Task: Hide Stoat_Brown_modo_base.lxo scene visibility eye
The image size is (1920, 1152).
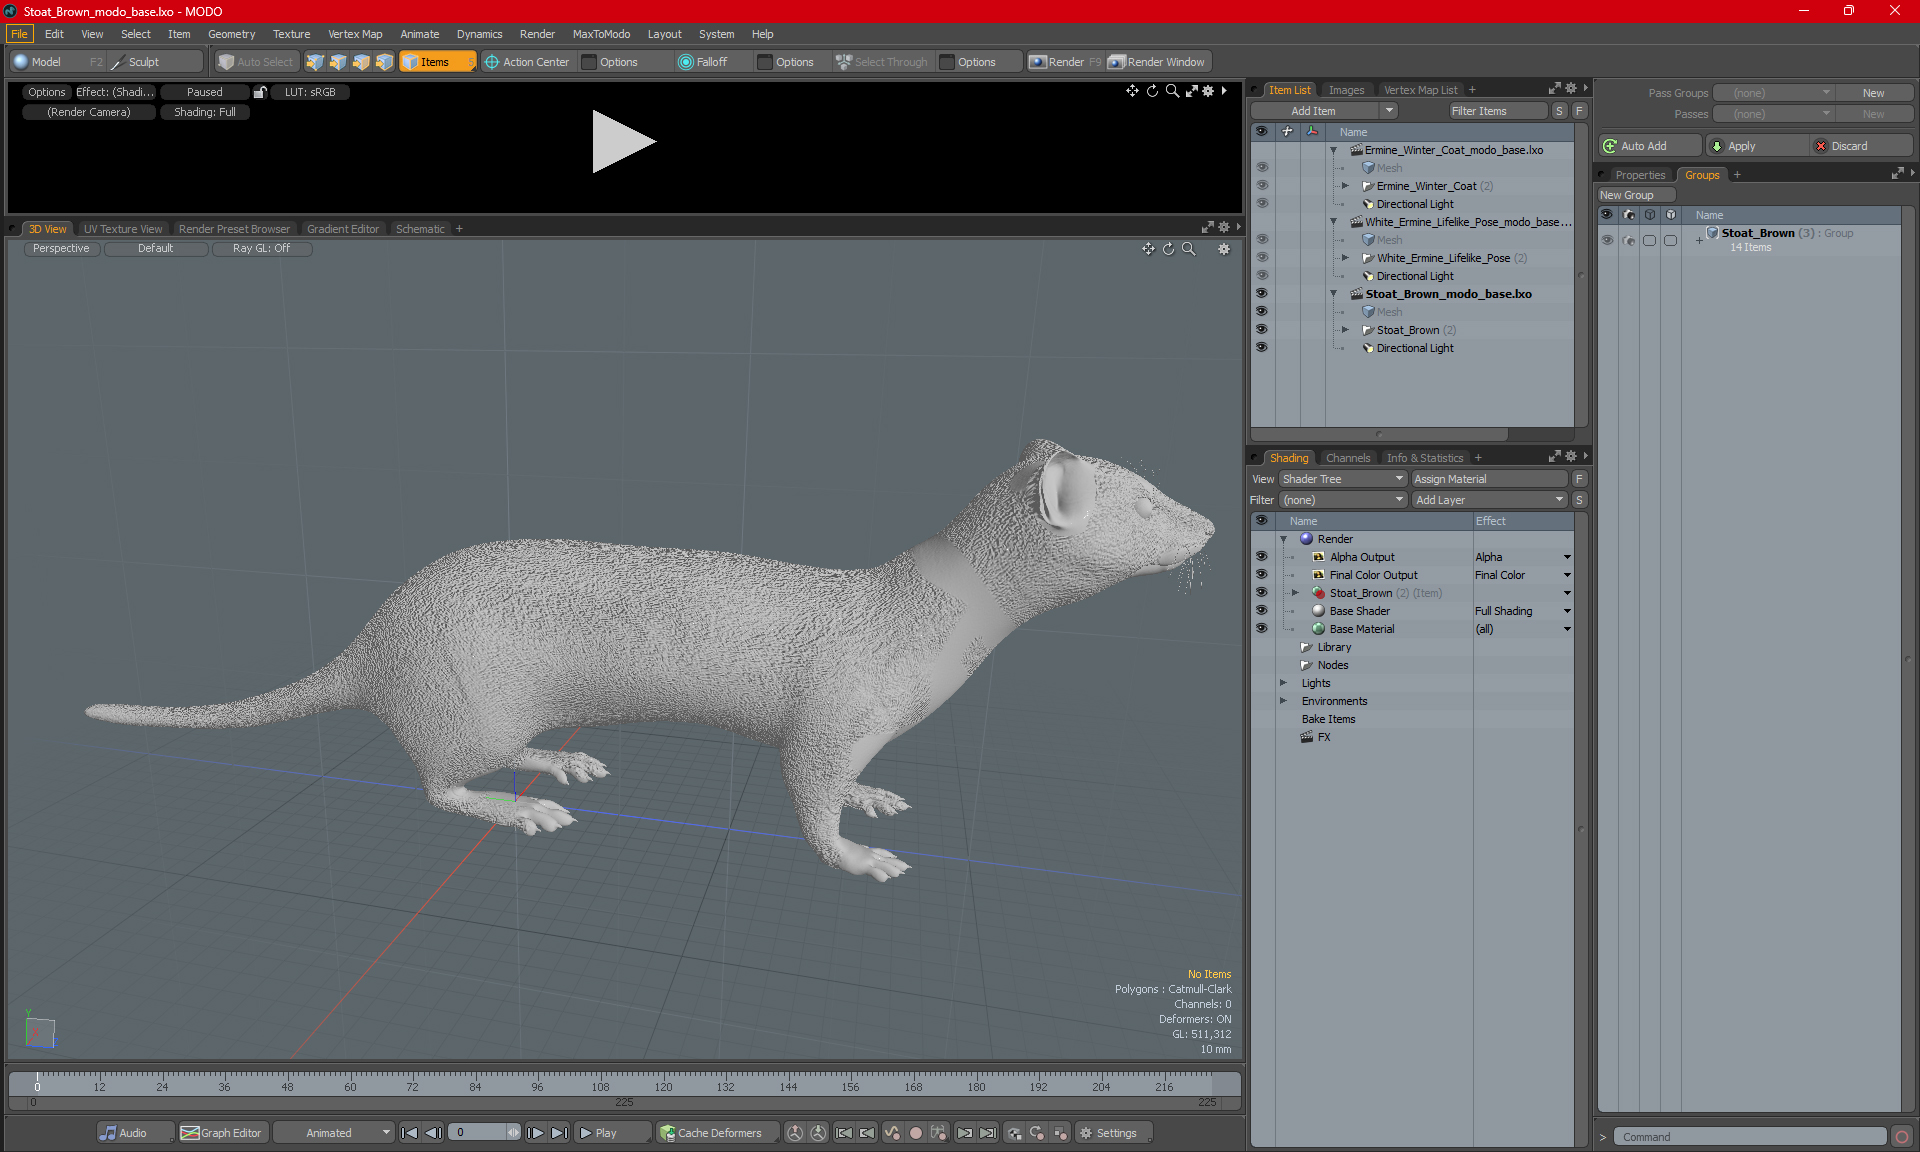Action: (x=1261, y=294)
